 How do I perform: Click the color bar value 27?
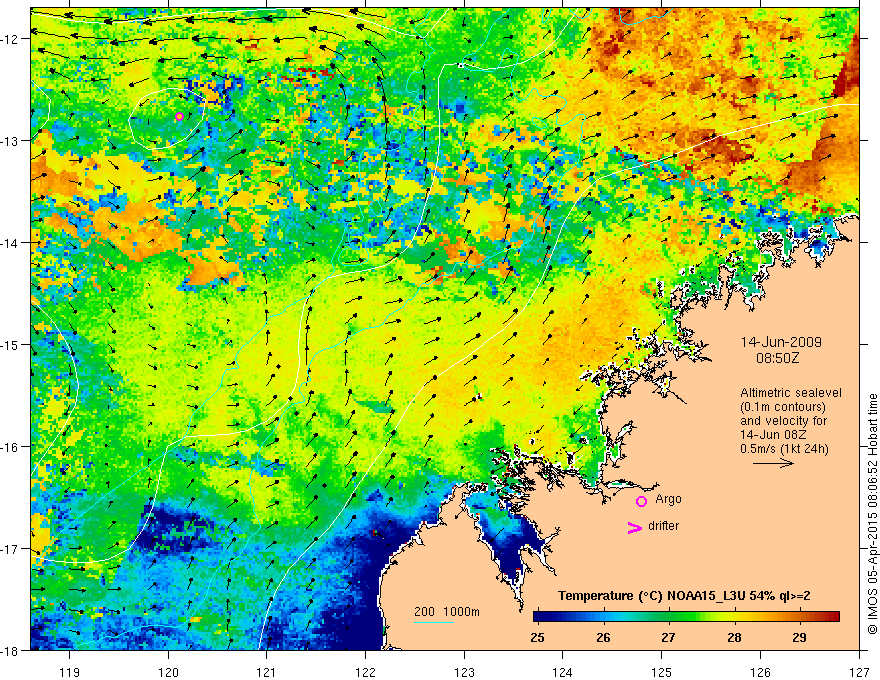[x=668, y=637]
